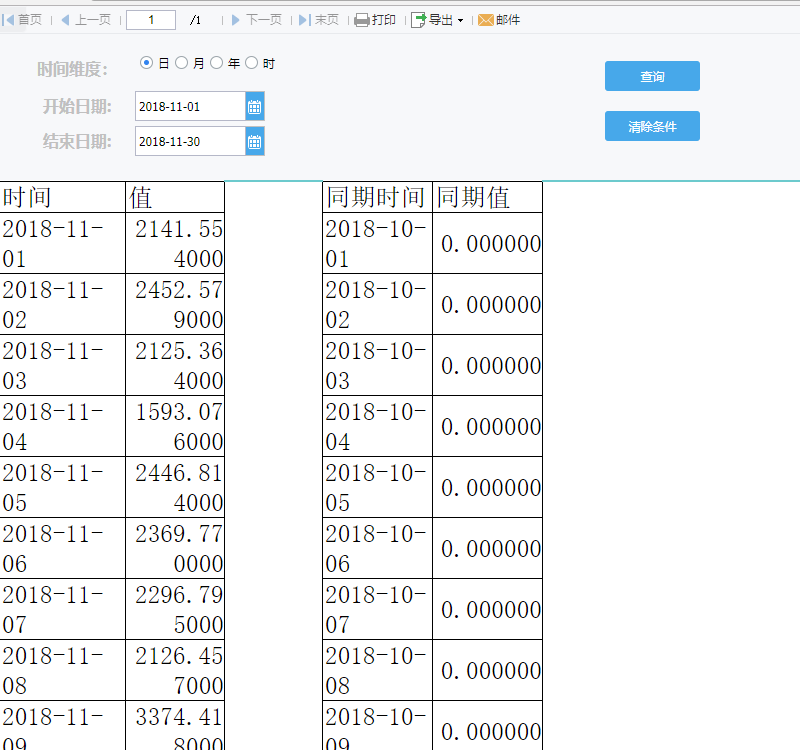
Task: Click the 清除条件 clear button
Action: click(x=652, y=126)
